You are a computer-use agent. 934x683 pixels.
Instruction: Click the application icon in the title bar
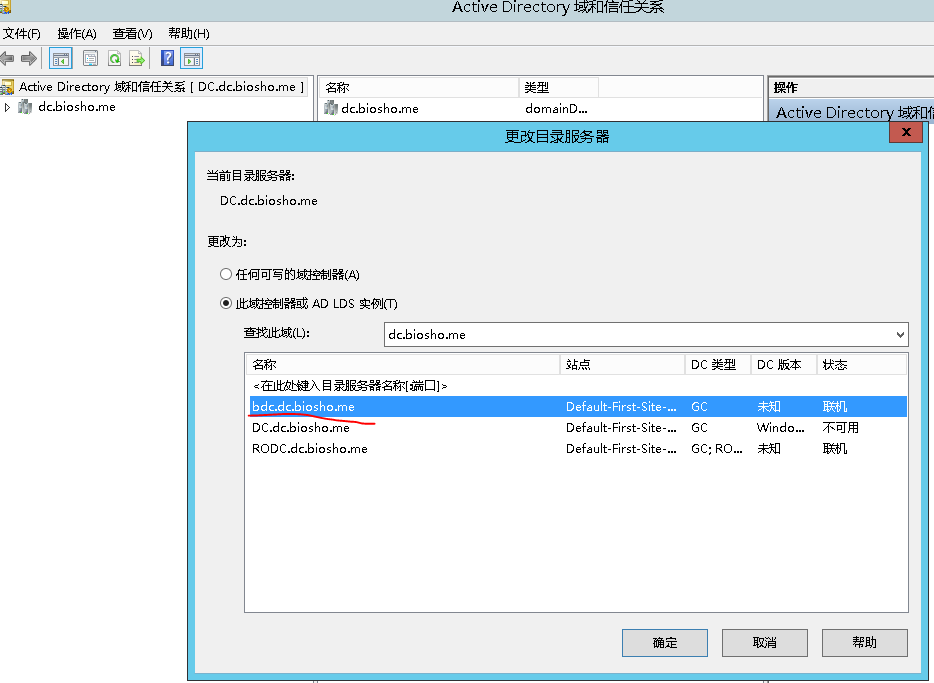[5, 7]
